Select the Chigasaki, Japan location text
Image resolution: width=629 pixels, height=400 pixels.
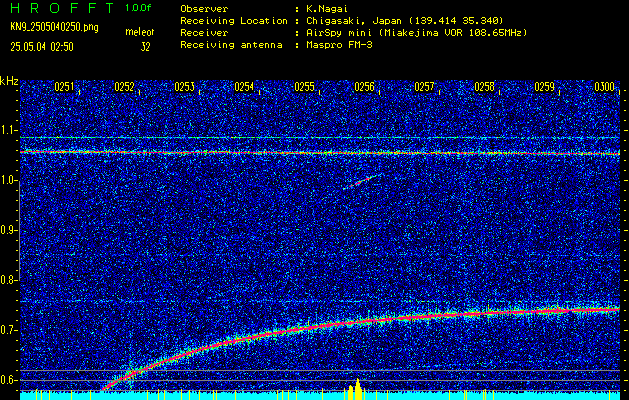pos(404,20)
